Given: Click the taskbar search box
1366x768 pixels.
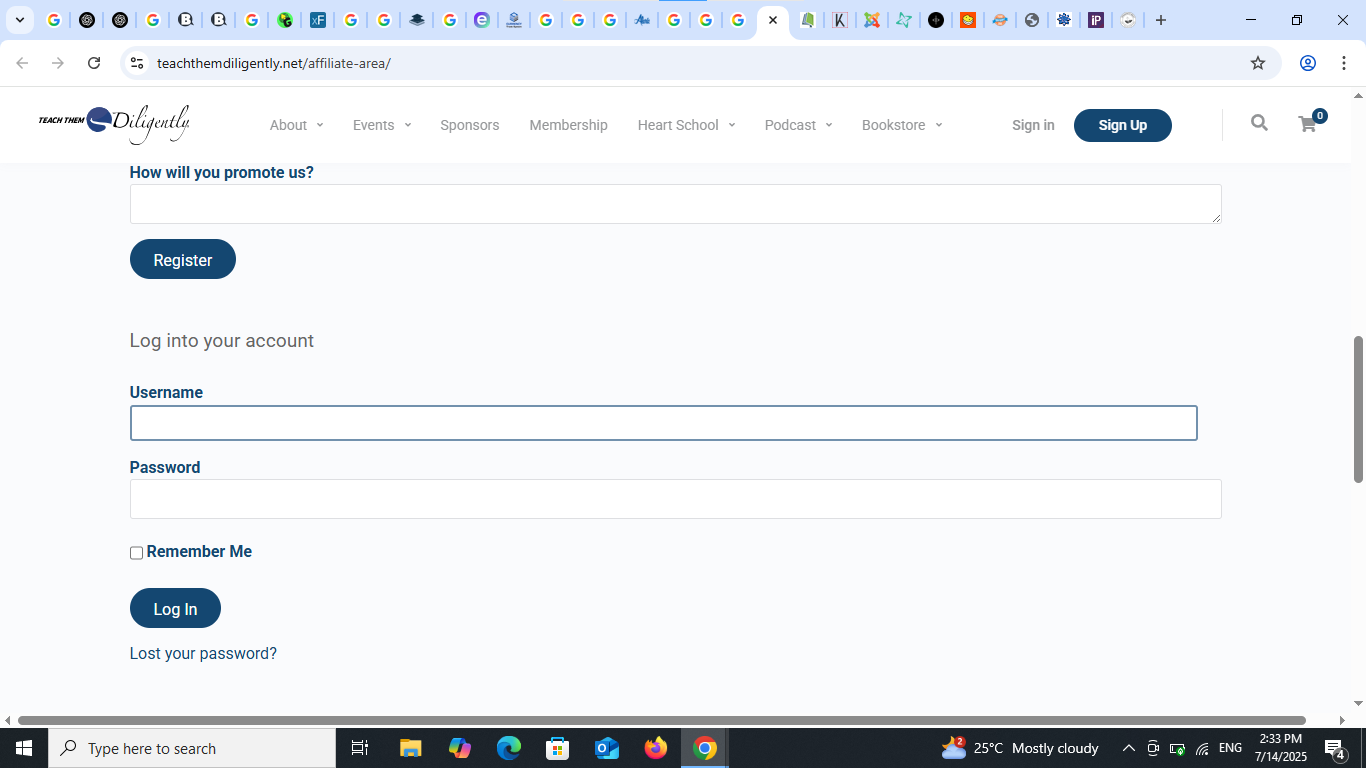Looking at the screenshot, I should pos(192,748).
